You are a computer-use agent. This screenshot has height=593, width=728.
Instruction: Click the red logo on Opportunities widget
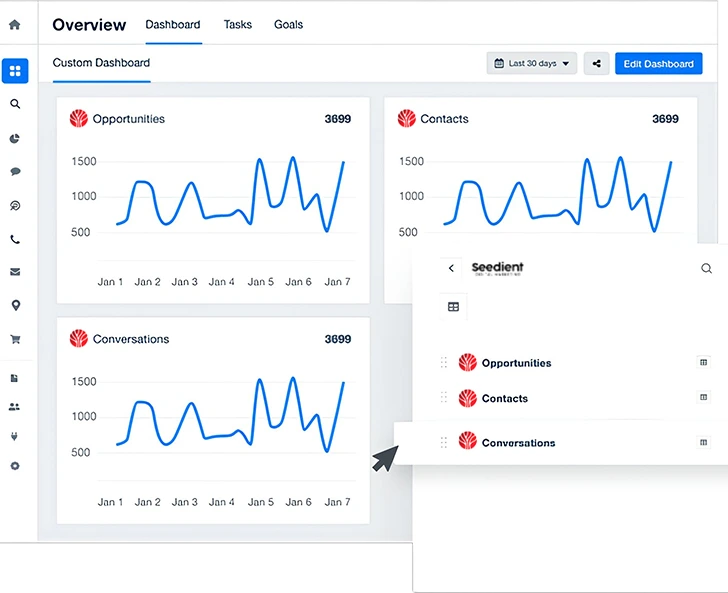(79, 118)
